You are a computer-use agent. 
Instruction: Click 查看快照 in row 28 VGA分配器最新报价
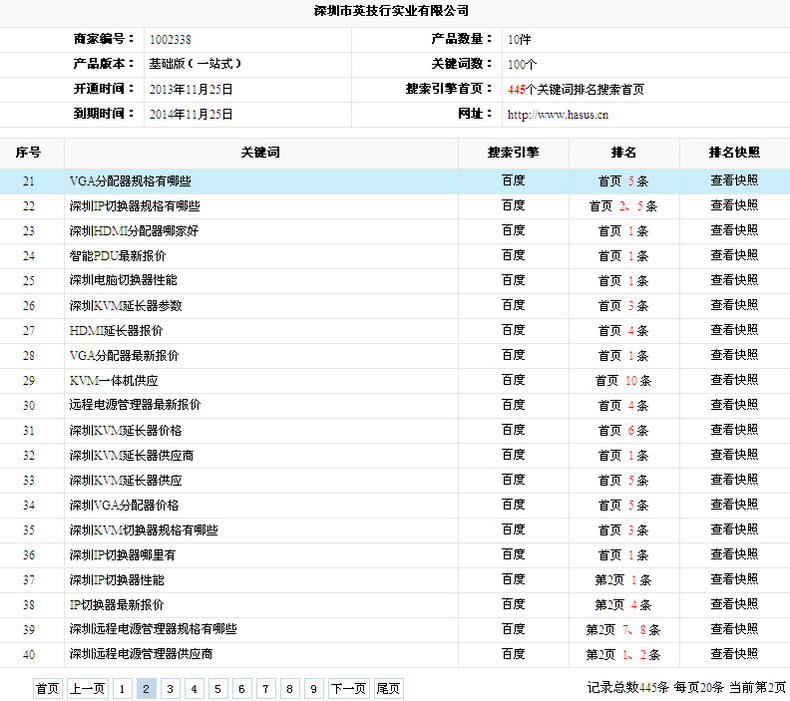pyautogui.click(x=734, y=355)
